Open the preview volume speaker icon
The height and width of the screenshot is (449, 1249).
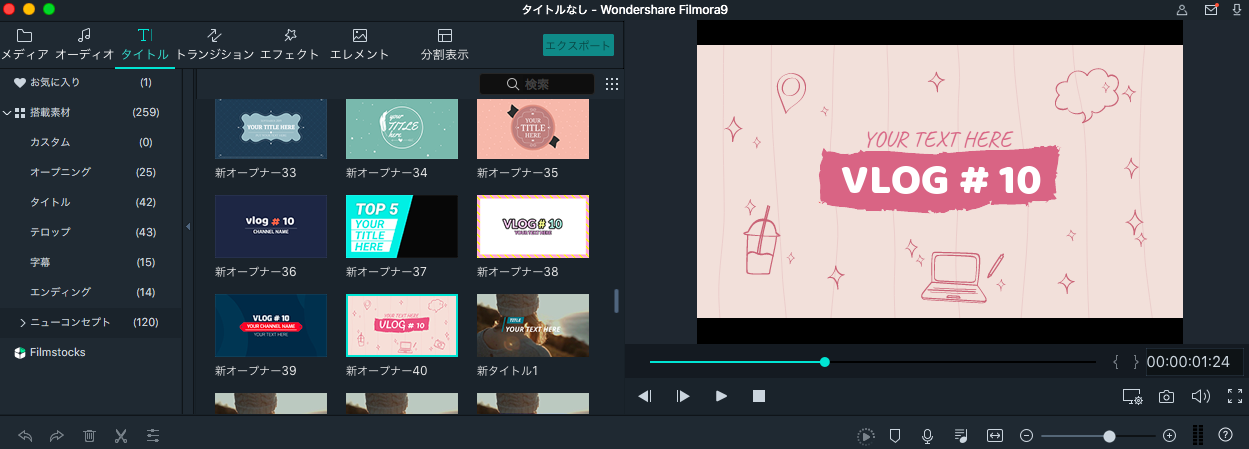(1200, 396)
